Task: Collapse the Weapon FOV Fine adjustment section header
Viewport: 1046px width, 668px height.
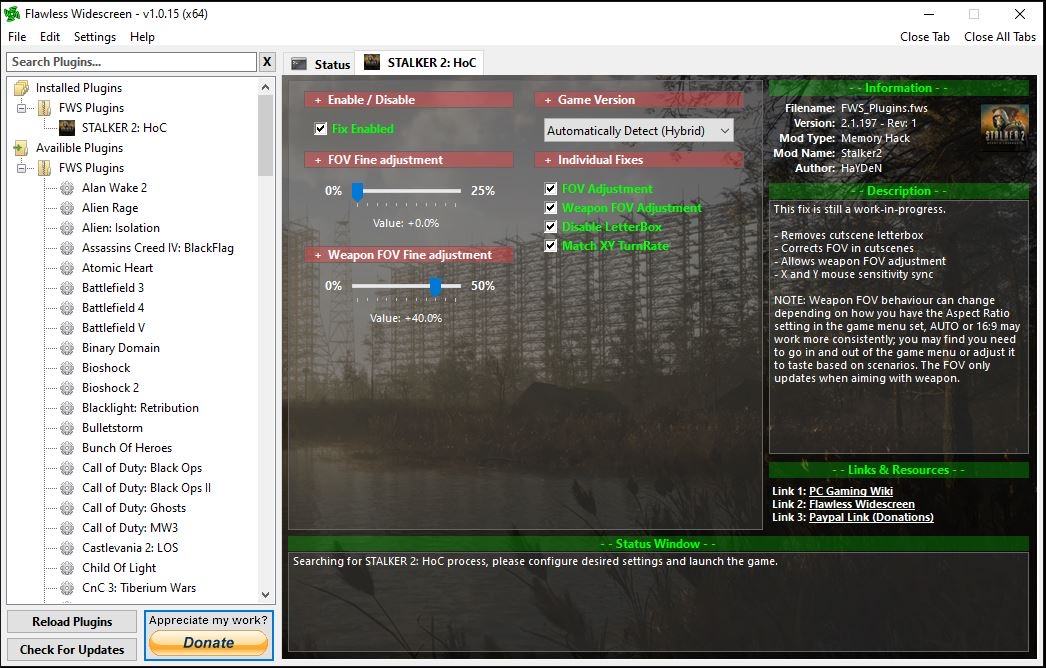Action: point(409,255)
